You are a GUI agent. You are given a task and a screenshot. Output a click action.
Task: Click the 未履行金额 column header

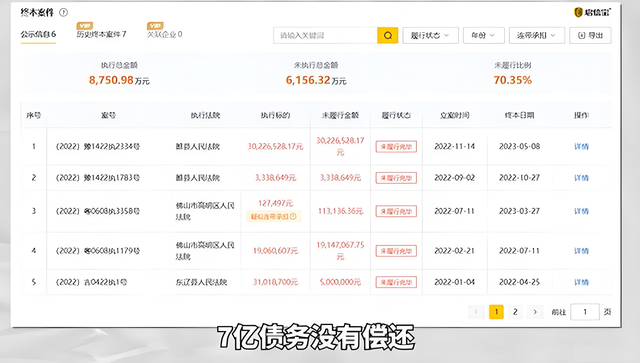[x=340, y=116]
